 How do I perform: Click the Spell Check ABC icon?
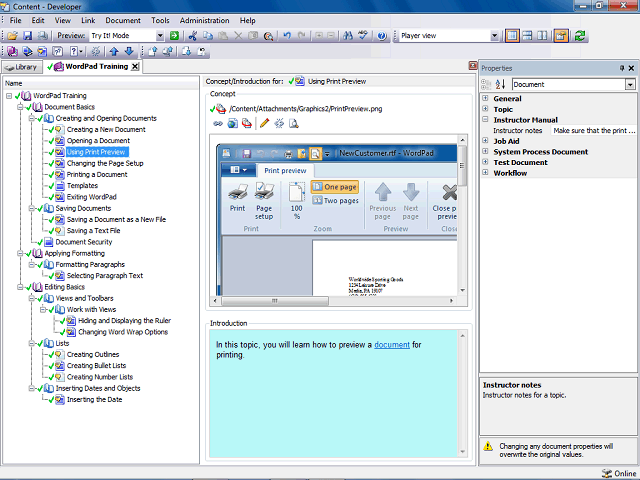(x=363, y=36)
